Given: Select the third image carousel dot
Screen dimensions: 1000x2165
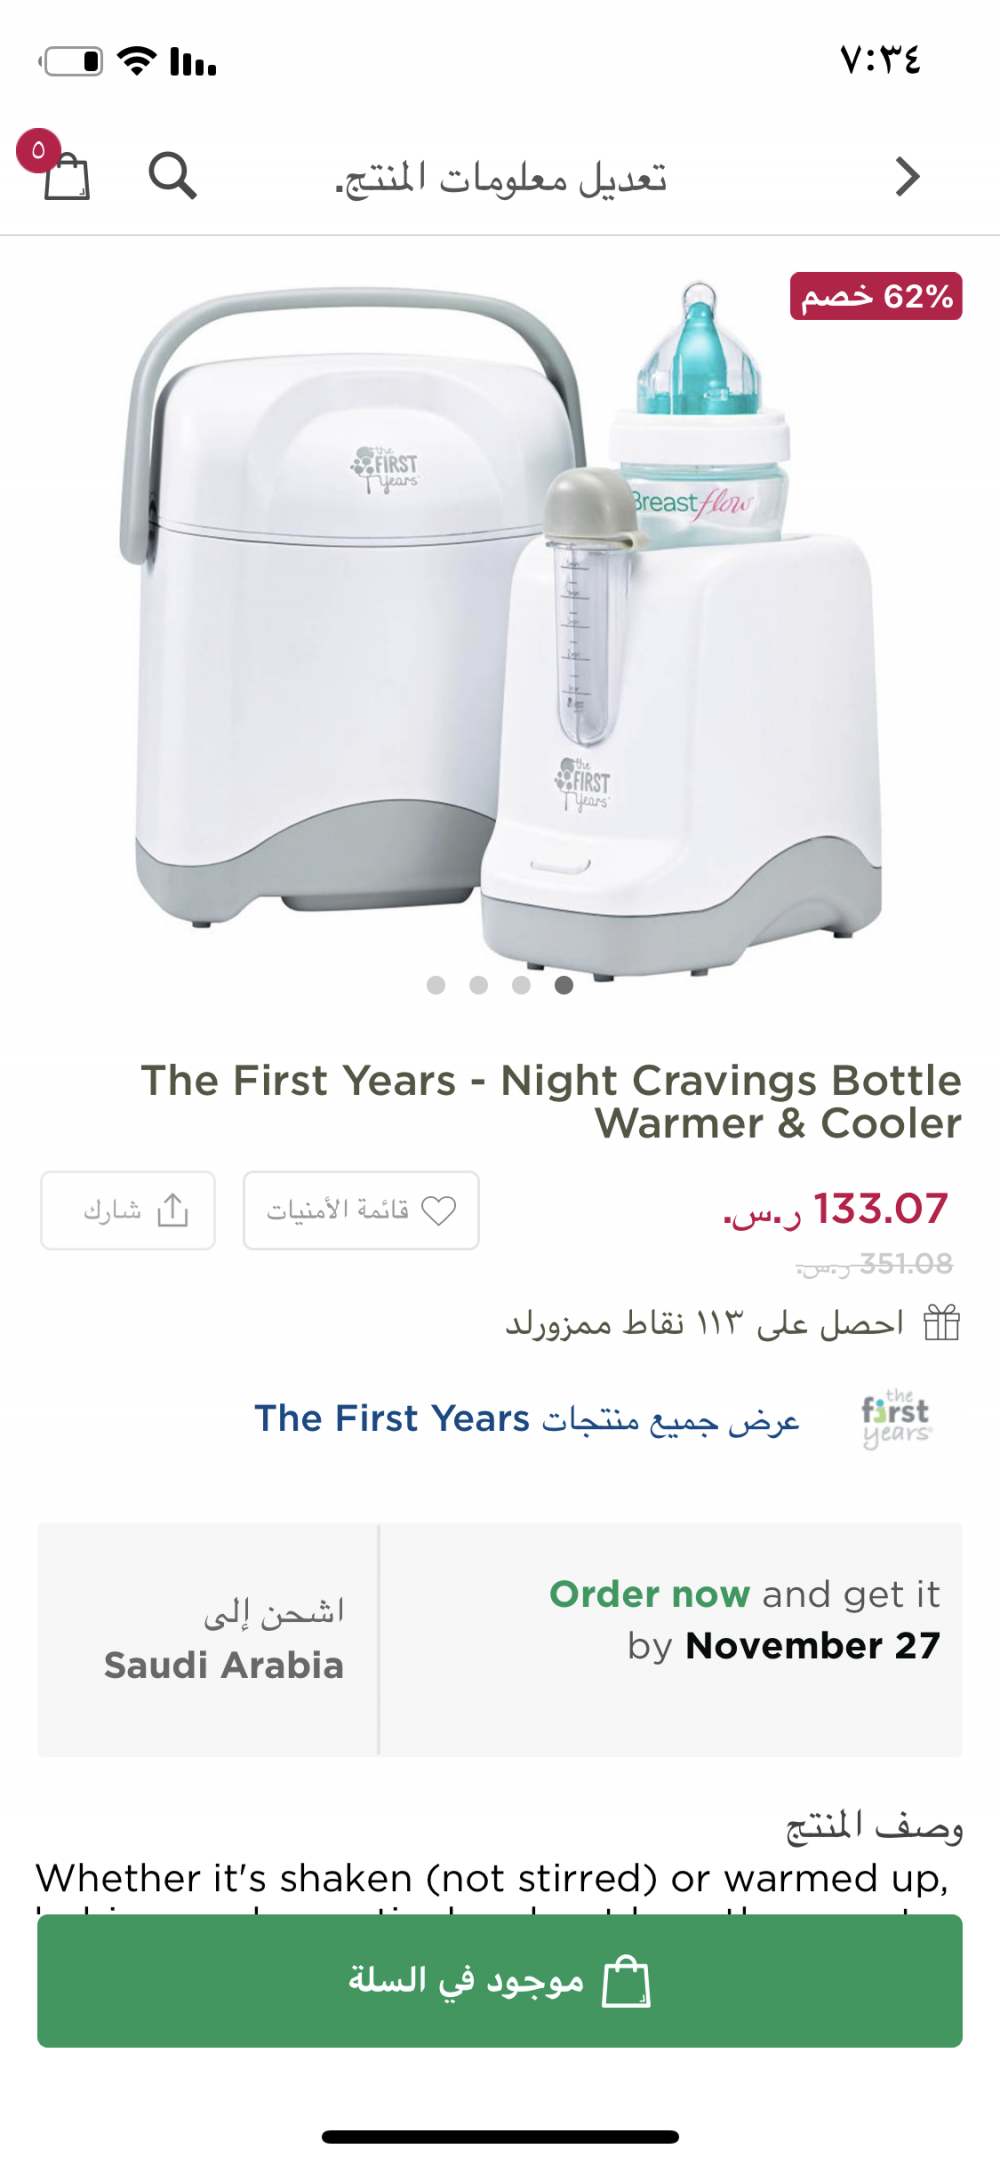Looking at the screenshot, I should pyautogui.click(x=521, y=985).
